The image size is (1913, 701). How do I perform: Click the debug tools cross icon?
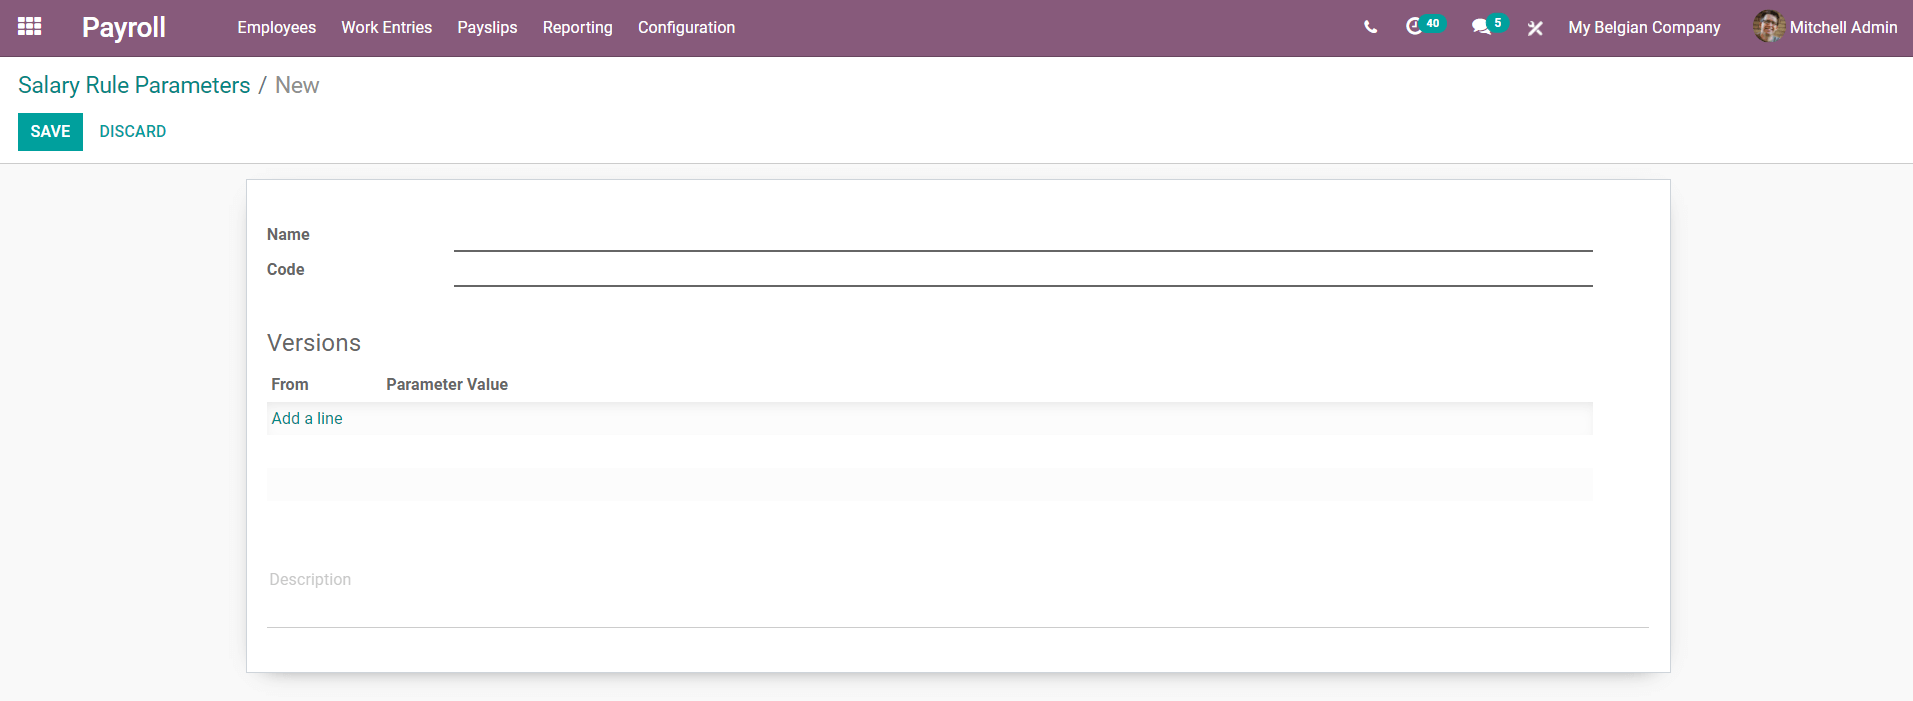point(1535,28)
